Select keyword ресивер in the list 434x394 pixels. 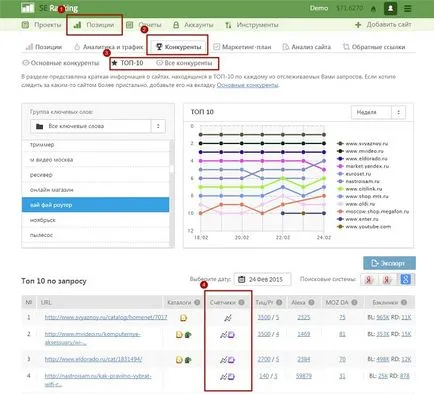[x=96, y=175]
